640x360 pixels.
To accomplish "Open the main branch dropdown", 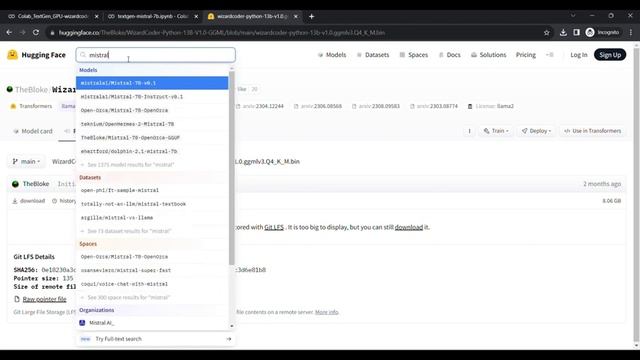I will coord(26,162).
